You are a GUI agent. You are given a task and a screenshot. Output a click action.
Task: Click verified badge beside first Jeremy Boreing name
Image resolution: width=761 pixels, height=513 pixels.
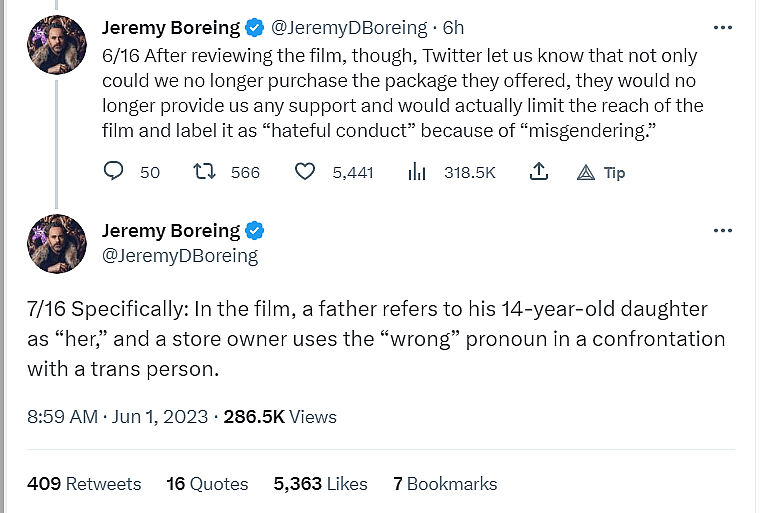tap(255, 27)
